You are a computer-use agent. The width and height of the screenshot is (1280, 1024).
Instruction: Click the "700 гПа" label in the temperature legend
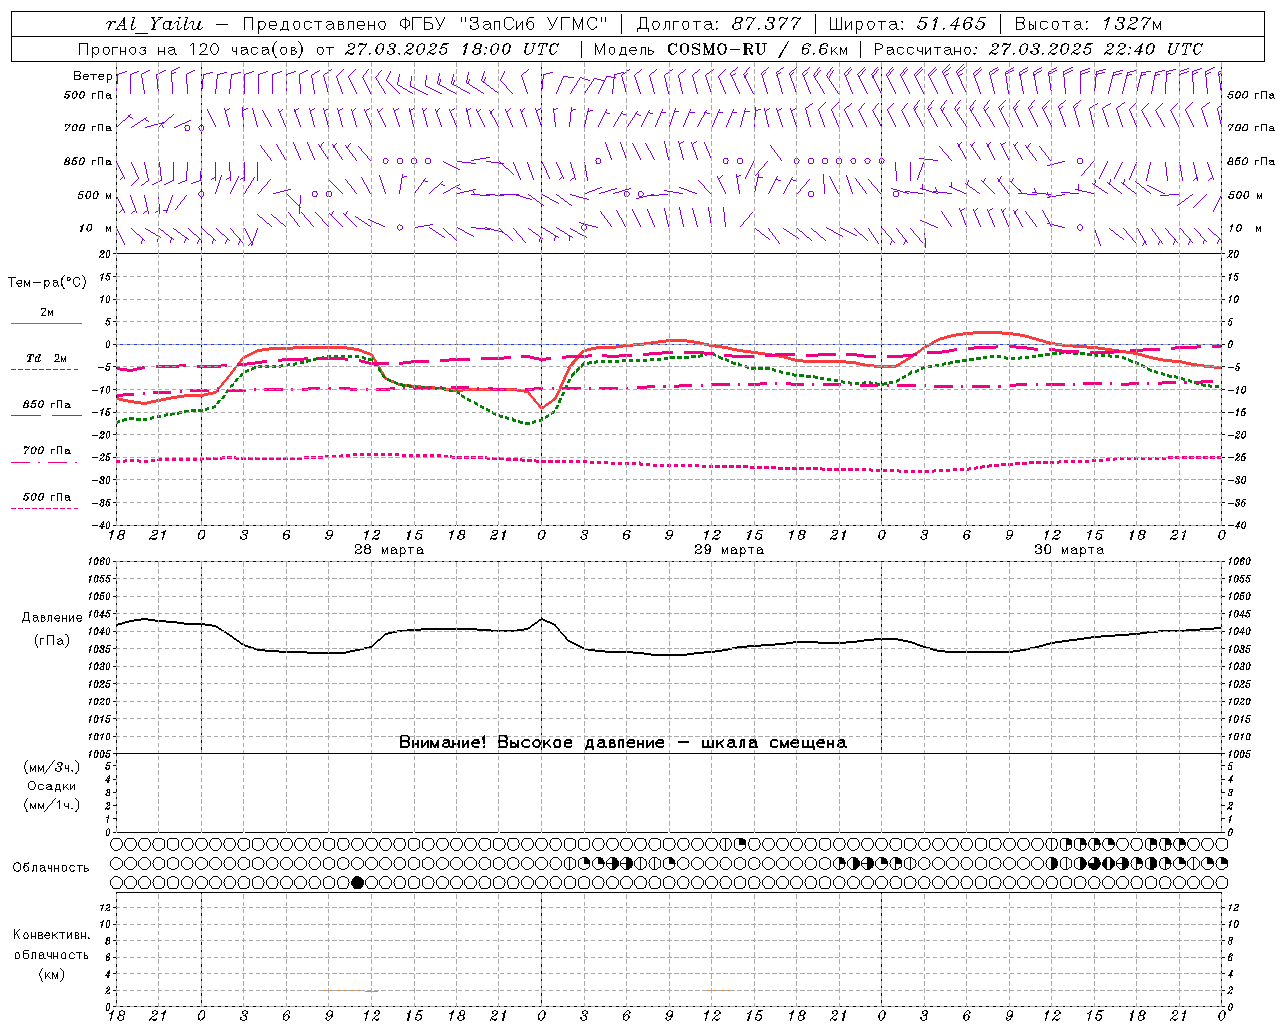[x=46, y=451]
